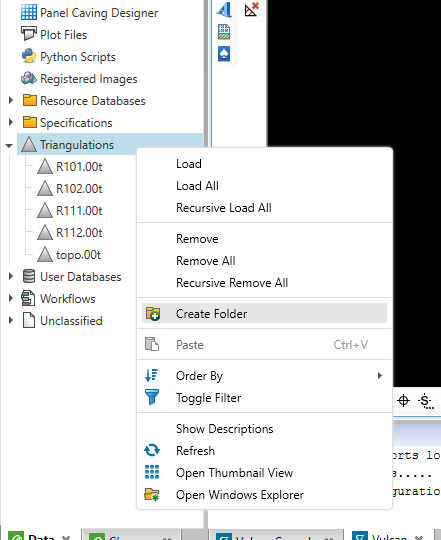Expand the Unclassified node arrow
Viewport: 441px width, 540px height.
coord(11,321)
